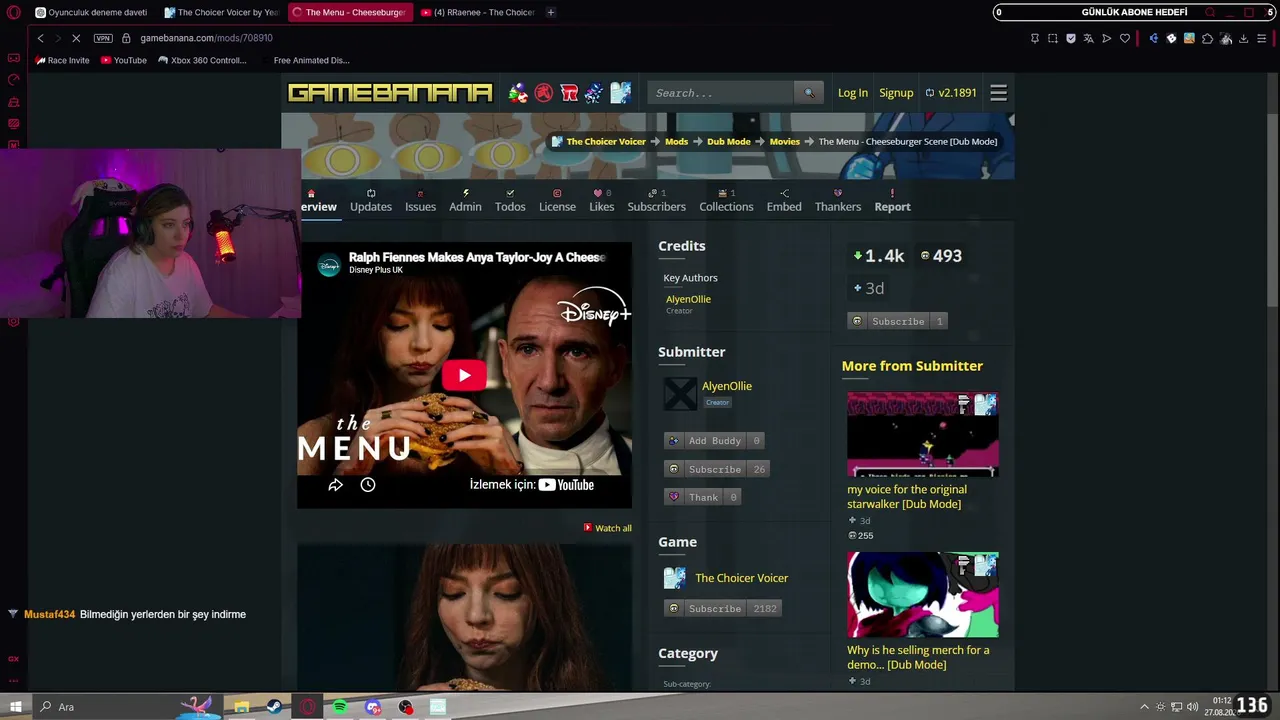This screenshot has height=720, width=1280.
Task: Click the Subscribe button under 1.4k stats
Action: click(x=897, y=321)
